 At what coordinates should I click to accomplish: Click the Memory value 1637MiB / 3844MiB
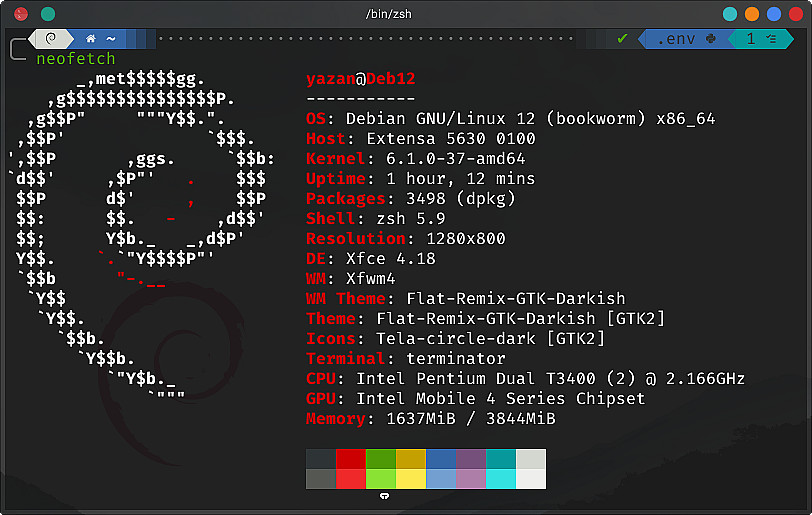[471, 419]
